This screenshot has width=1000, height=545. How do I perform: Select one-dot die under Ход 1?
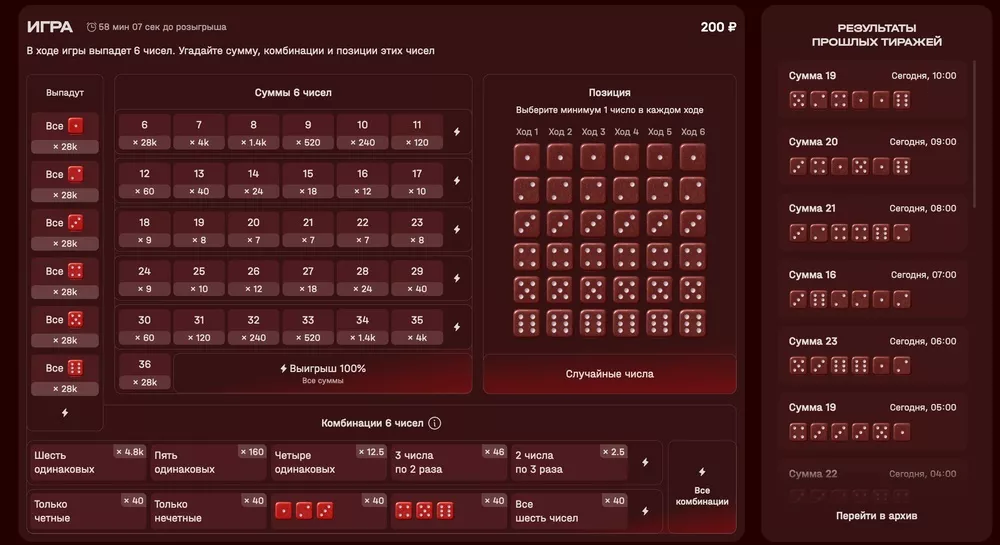527,157
